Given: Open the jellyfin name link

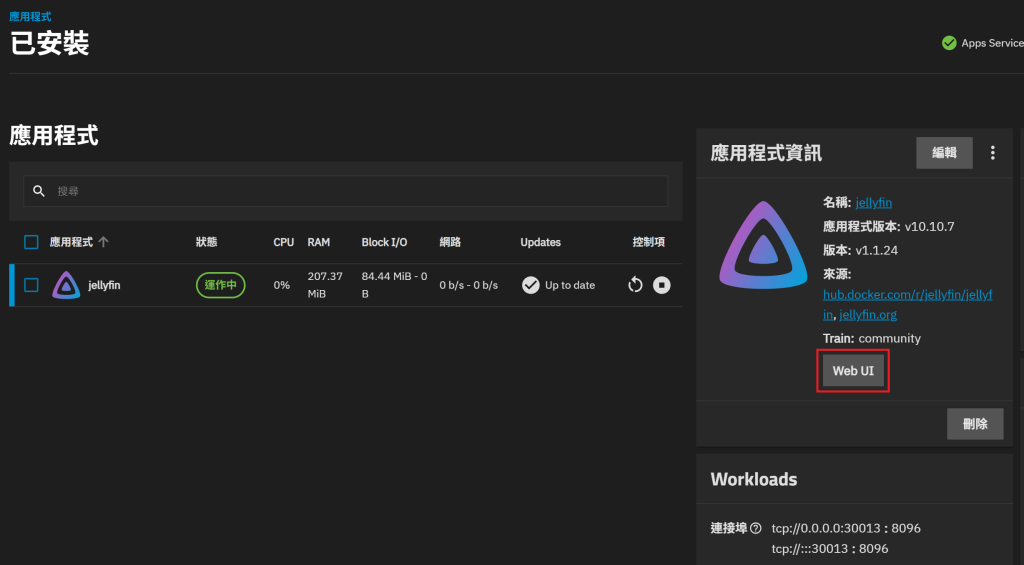Looking at the screenshot, I should [x=874, y=202].
